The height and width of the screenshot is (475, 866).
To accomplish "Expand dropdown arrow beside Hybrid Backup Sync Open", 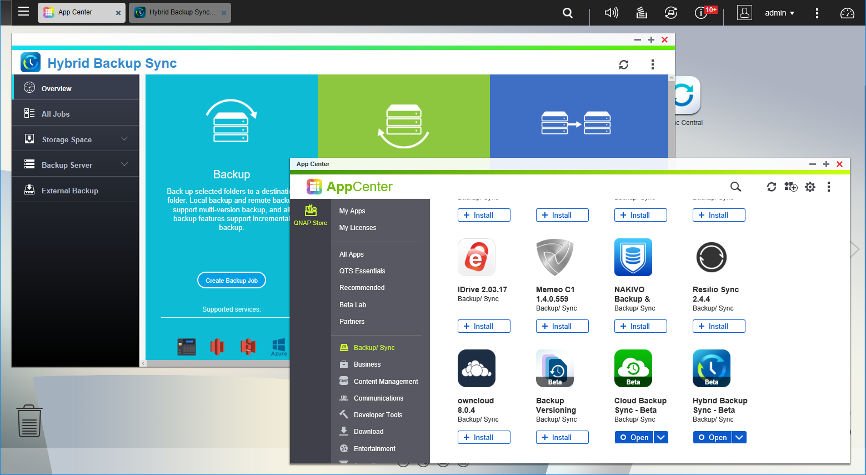I will (740, 437).
